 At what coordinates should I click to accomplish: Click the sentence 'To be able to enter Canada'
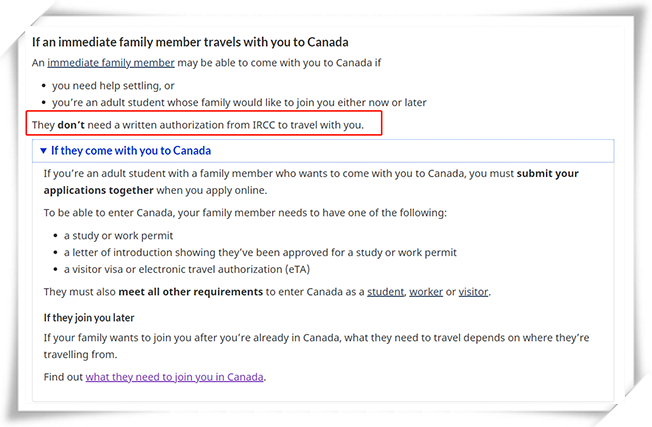pyautogui.click(x=245, y=213)
